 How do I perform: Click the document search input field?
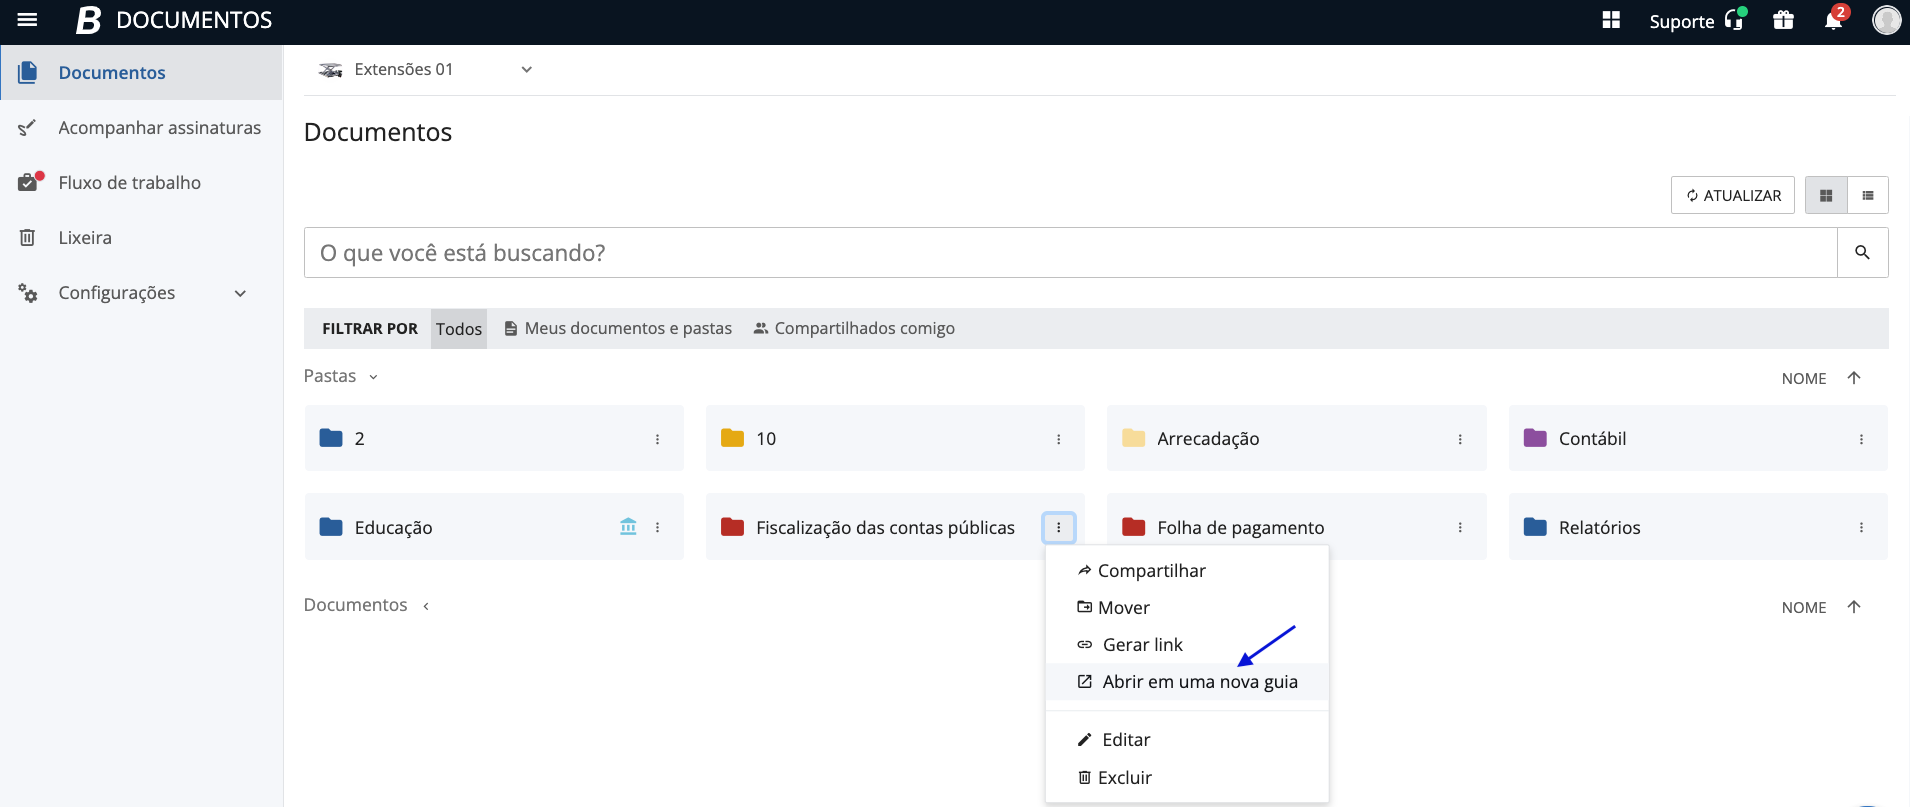pos(1070,253)
